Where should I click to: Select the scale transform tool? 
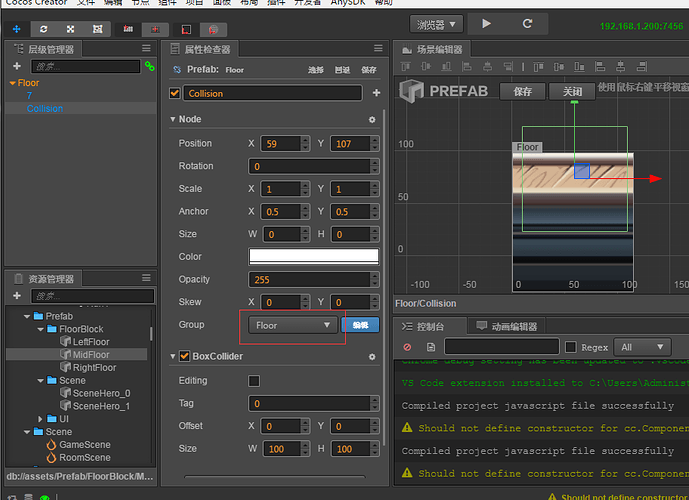[x=70, y=28]
